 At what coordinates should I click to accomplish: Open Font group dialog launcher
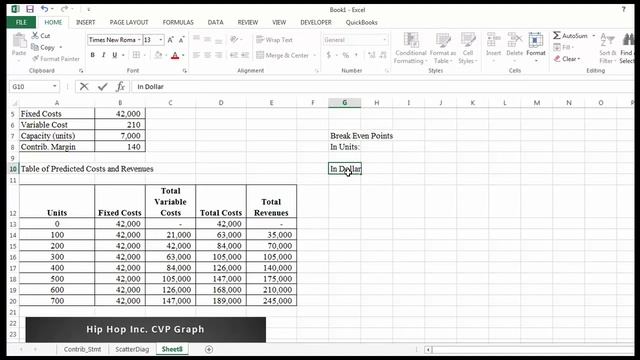[184, 71]
